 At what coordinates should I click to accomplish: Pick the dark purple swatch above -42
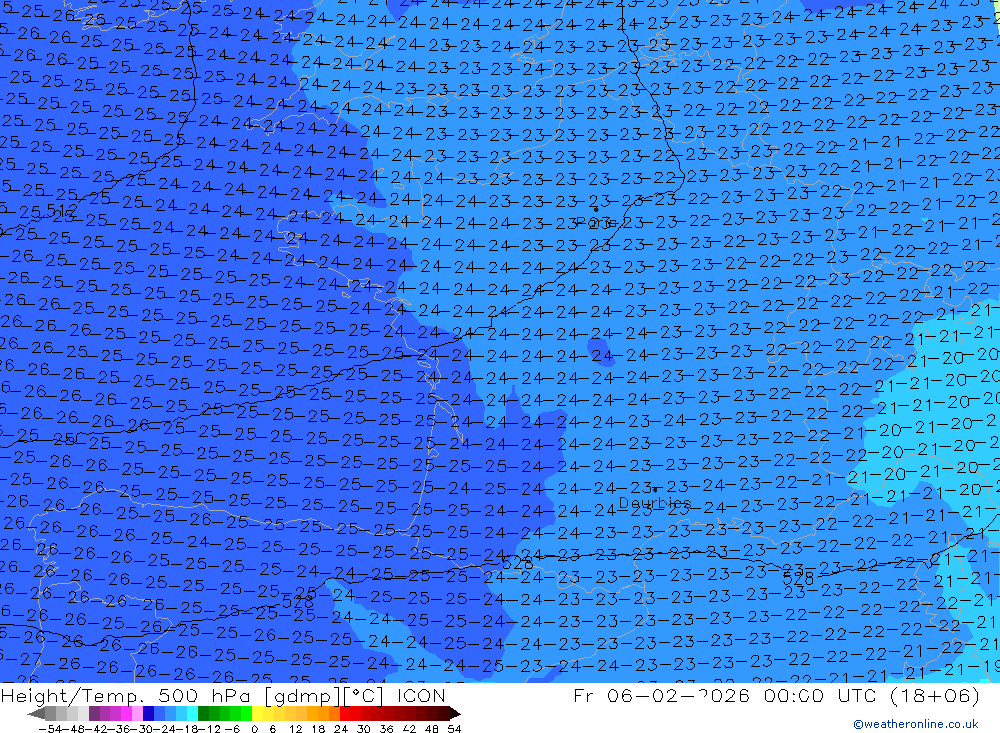(94, 714)
